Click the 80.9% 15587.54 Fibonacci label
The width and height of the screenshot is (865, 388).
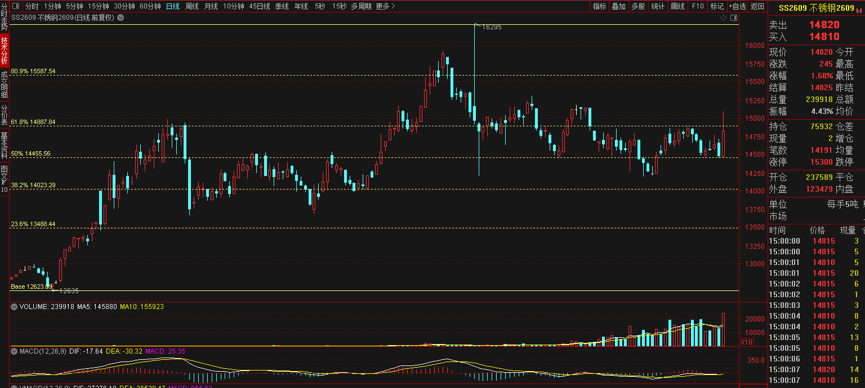coord(34,71)
